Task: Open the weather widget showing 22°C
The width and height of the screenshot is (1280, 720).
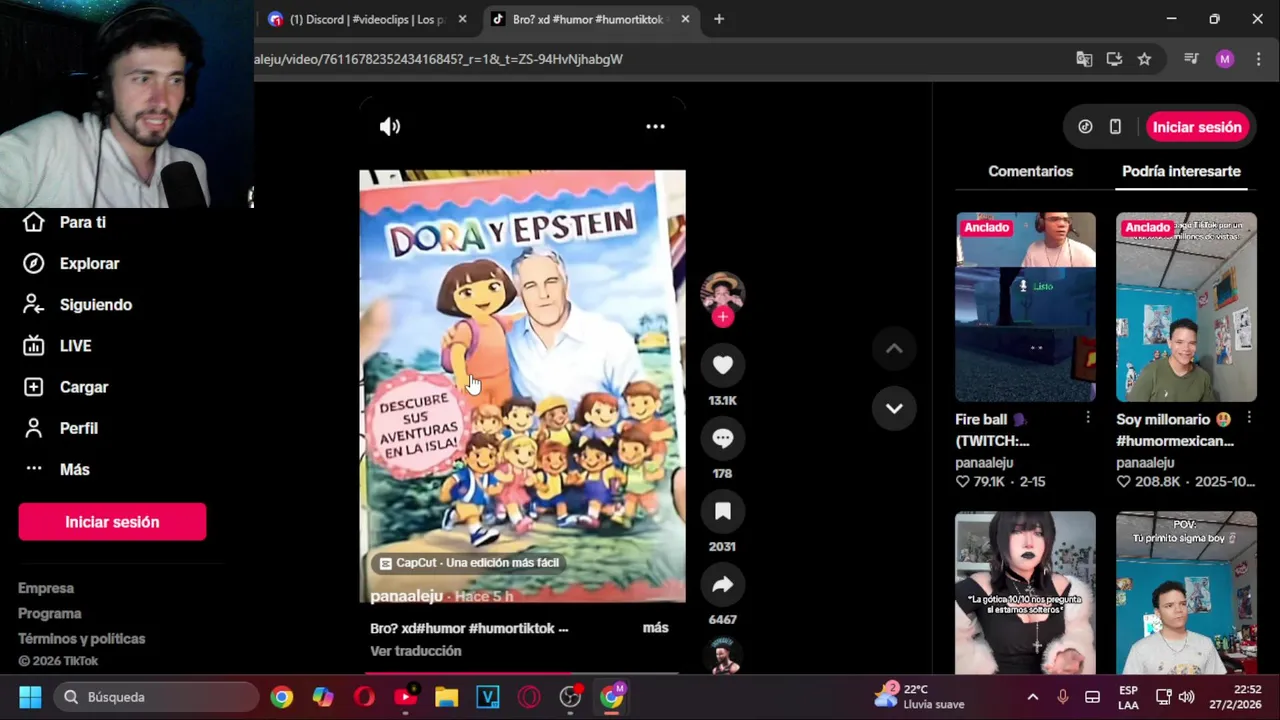Action: pos(920,697)
